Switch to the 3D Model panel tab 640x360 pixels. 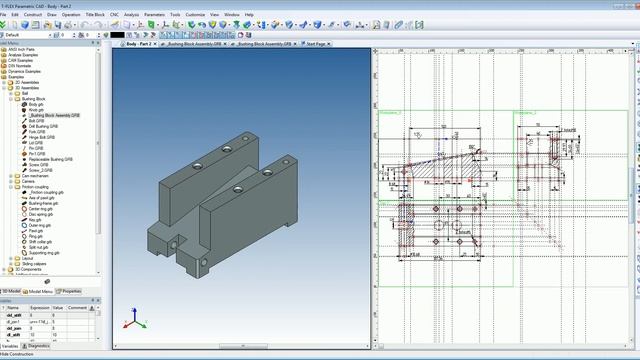point(11,291)
